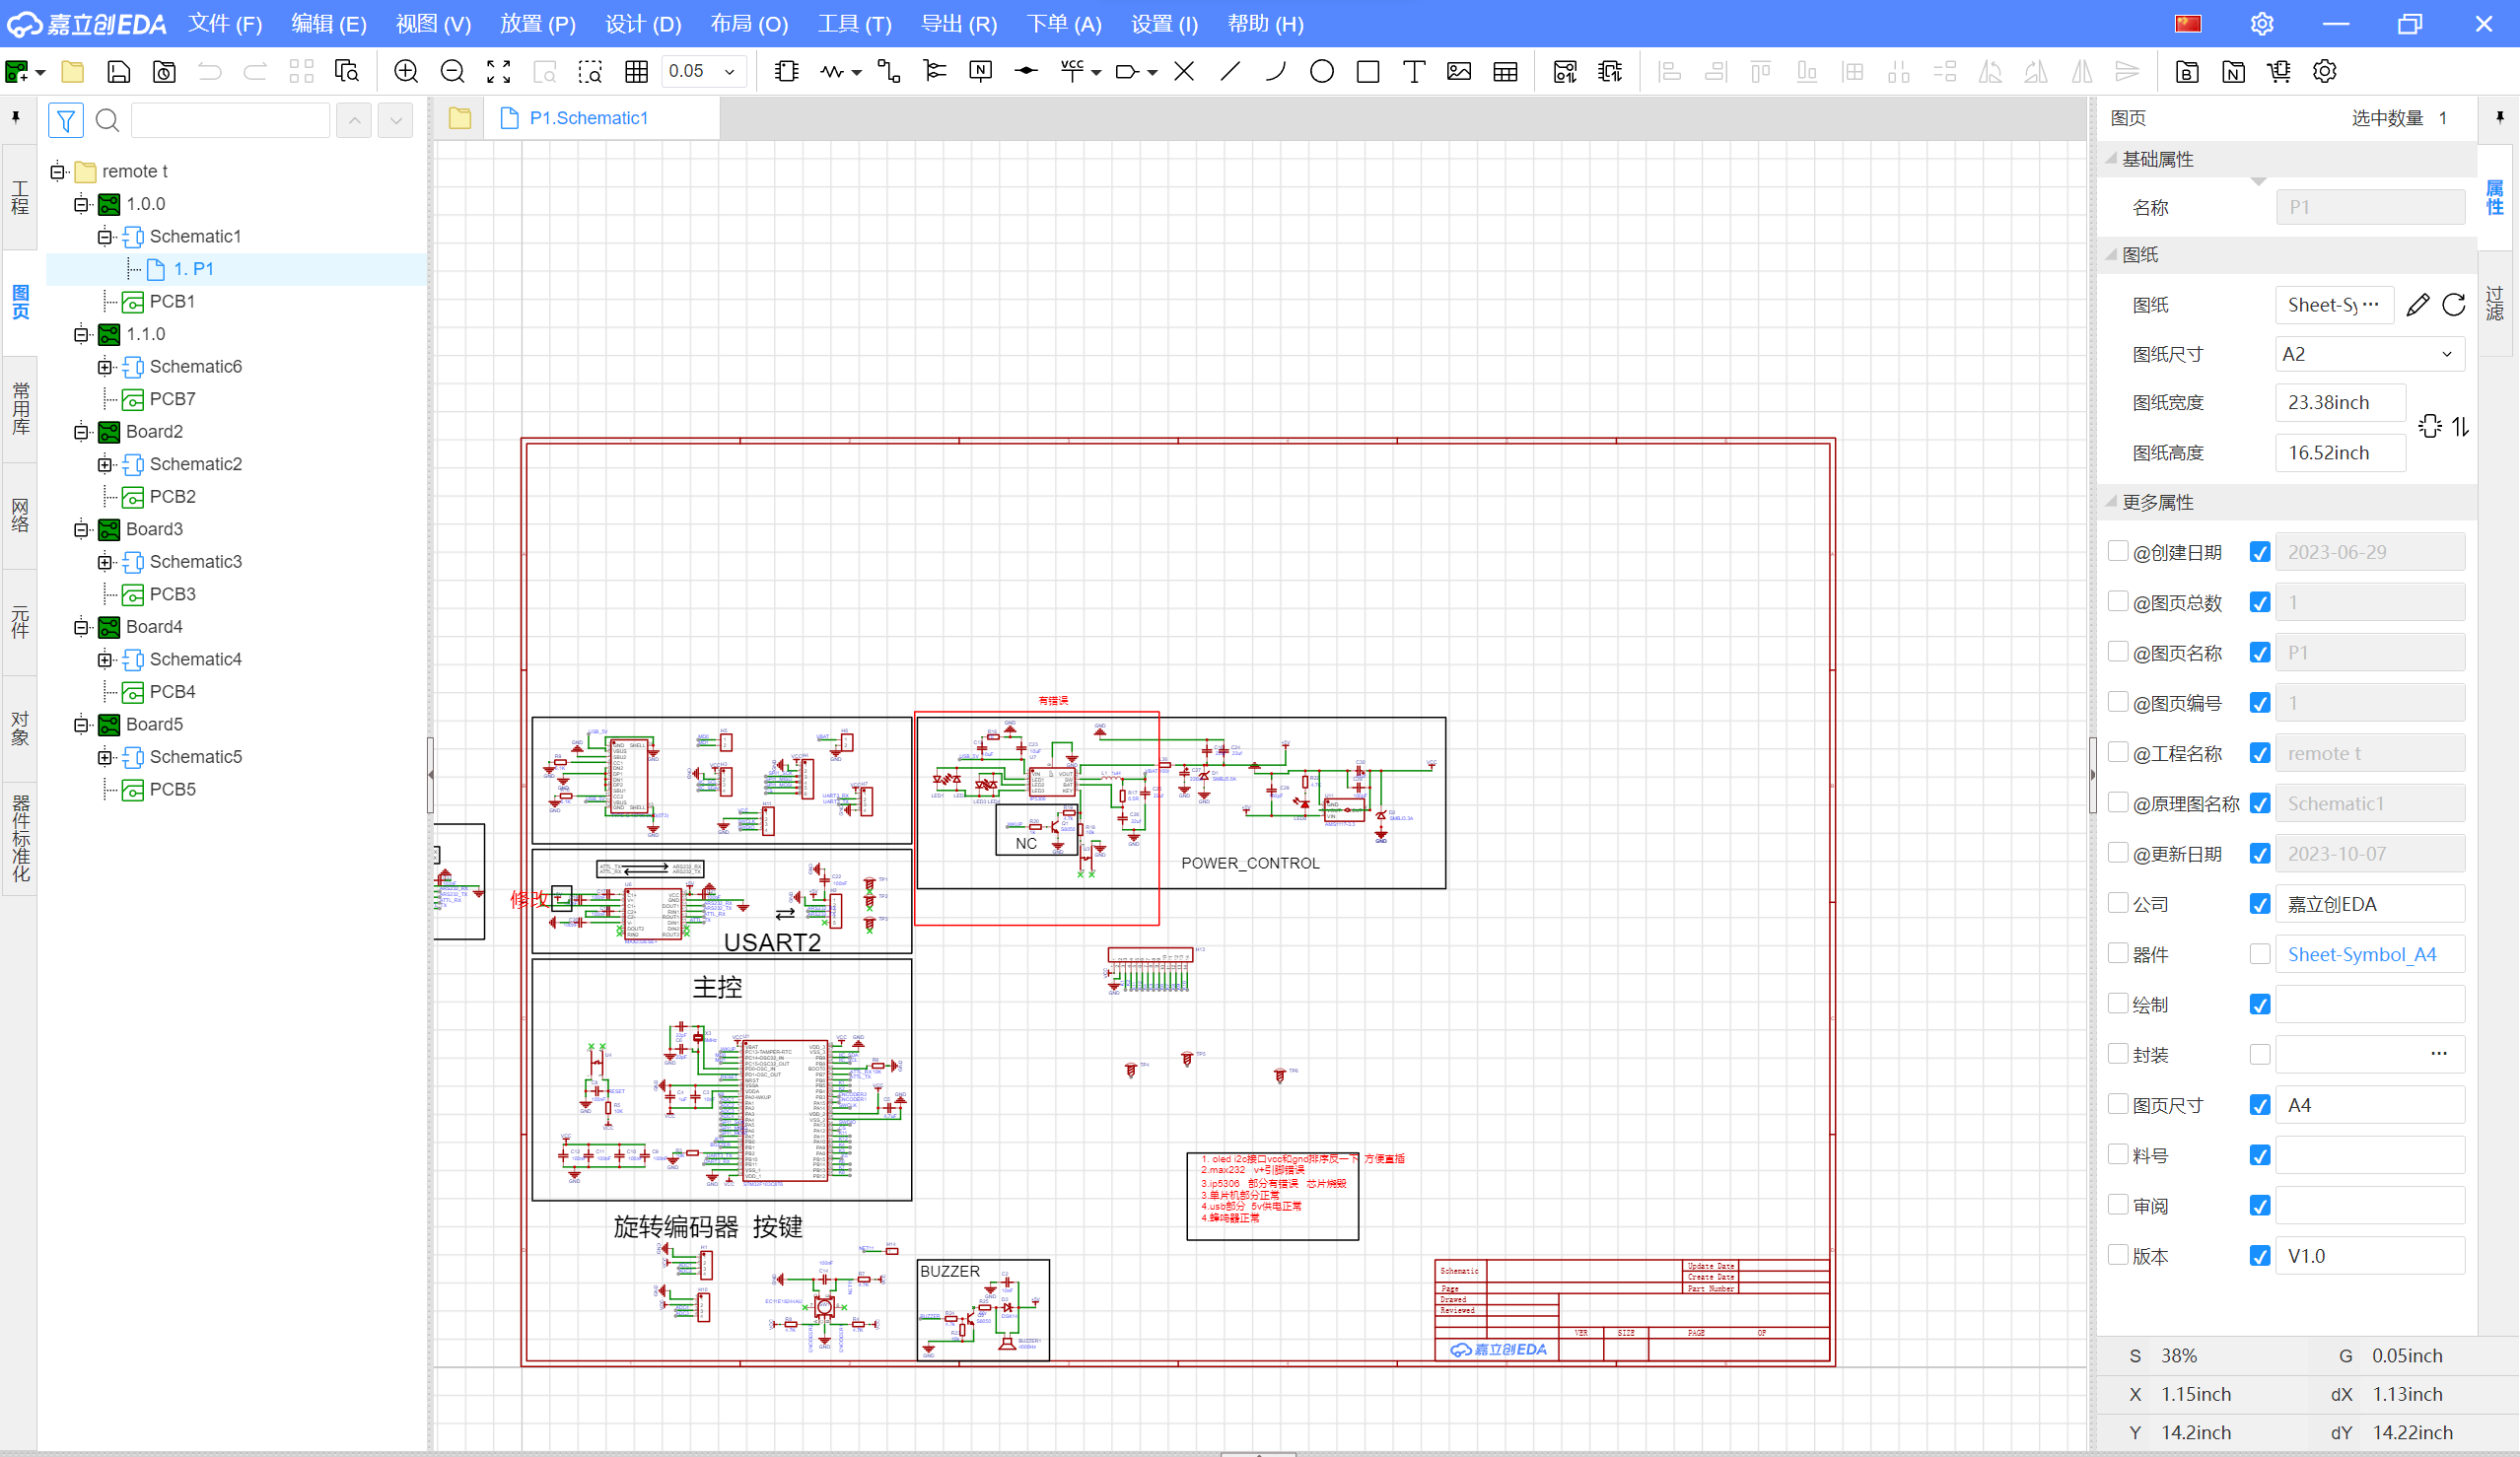Open the 常用库 side tab
This screenshot has height=1457, width=2520.
20,409
